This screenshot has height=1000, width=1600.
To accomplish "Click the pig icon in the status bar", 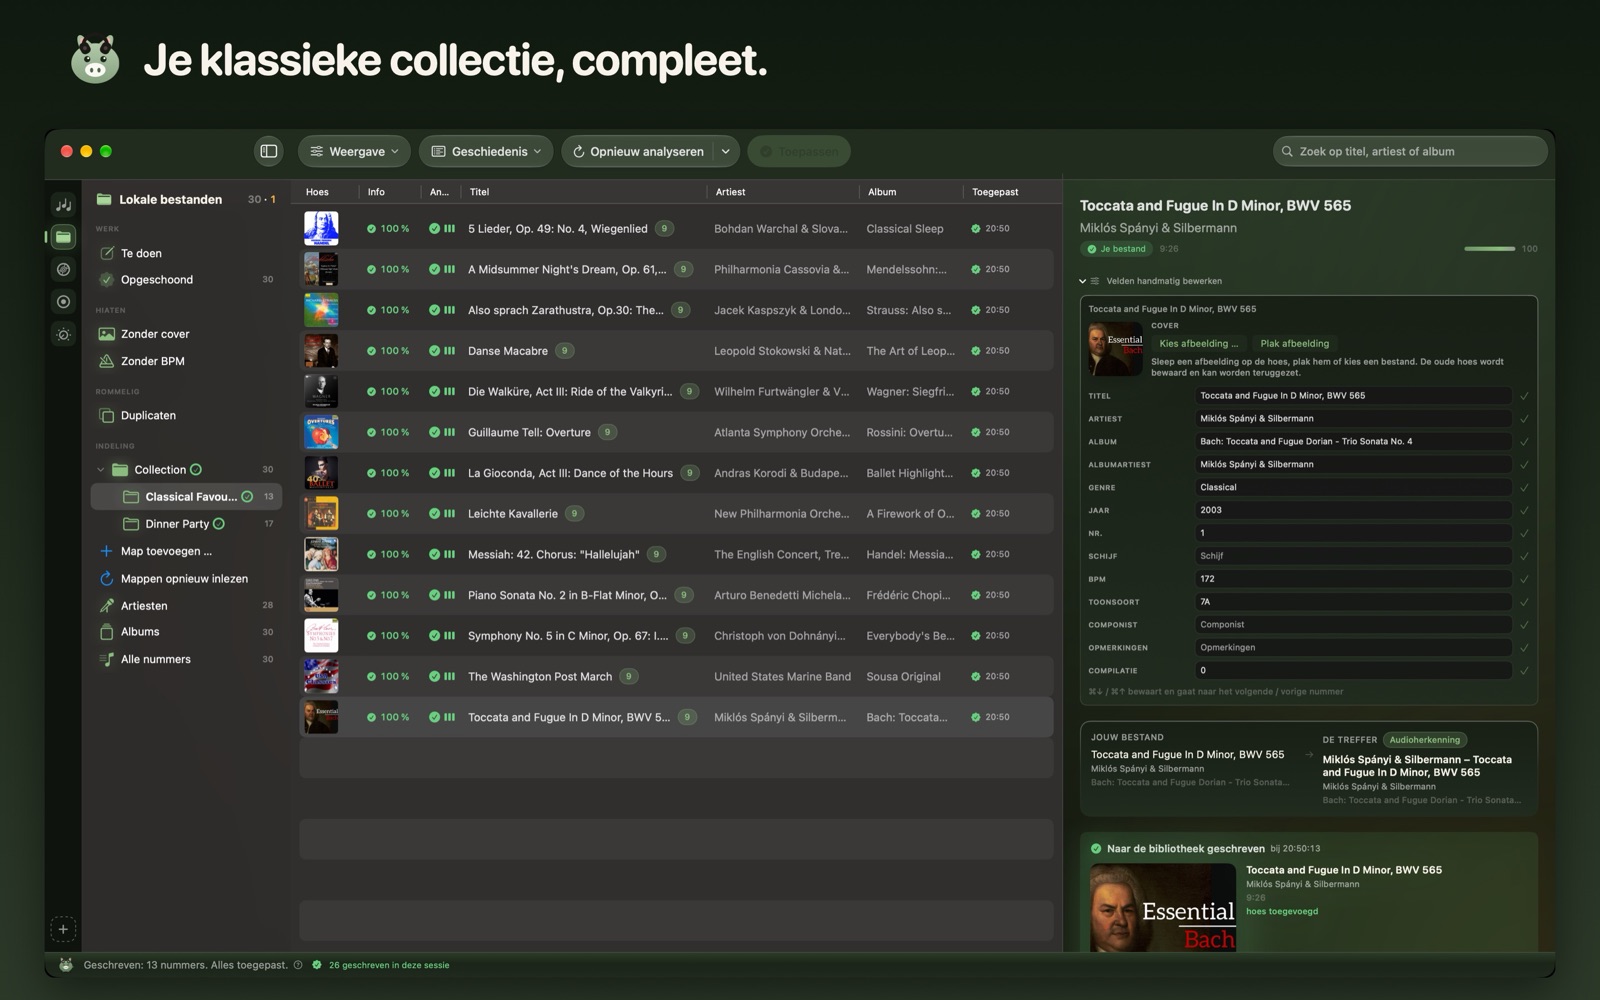I will (66, 965).
